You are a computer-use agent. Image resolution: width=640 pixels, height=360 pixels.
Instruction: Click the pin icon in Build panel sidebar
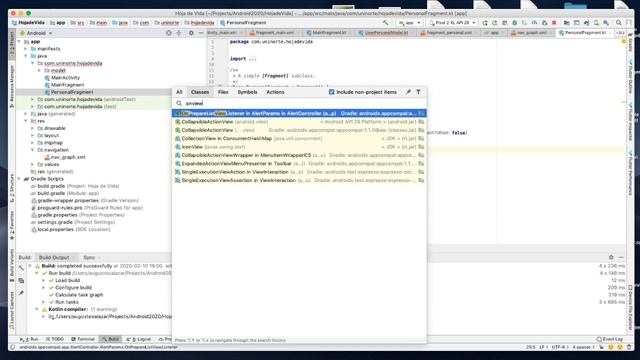pos(21,293)
